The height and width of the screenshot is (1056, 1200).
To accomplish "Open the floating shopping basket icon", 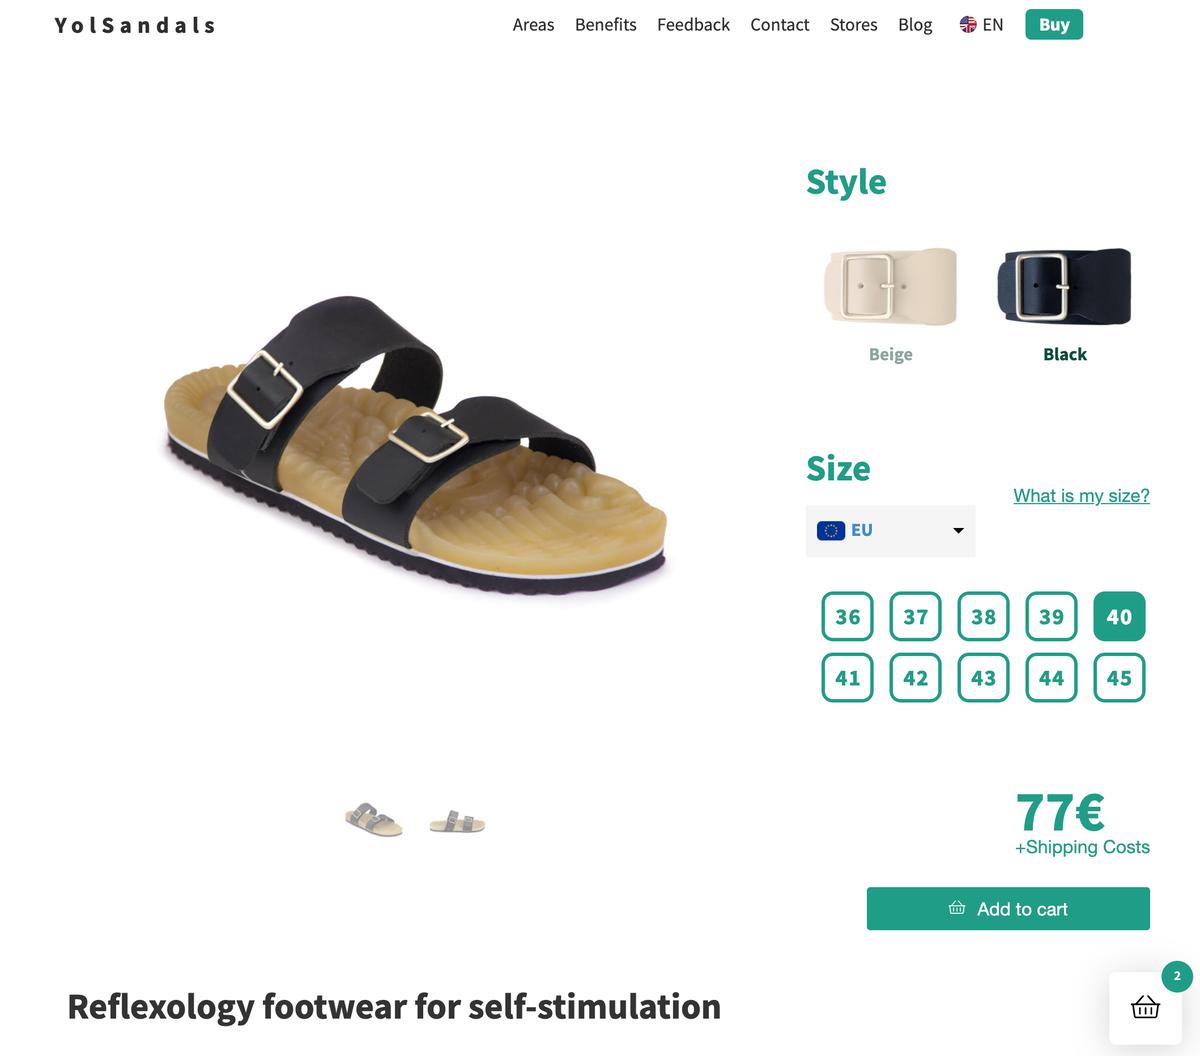I will click(1145, 1007).
